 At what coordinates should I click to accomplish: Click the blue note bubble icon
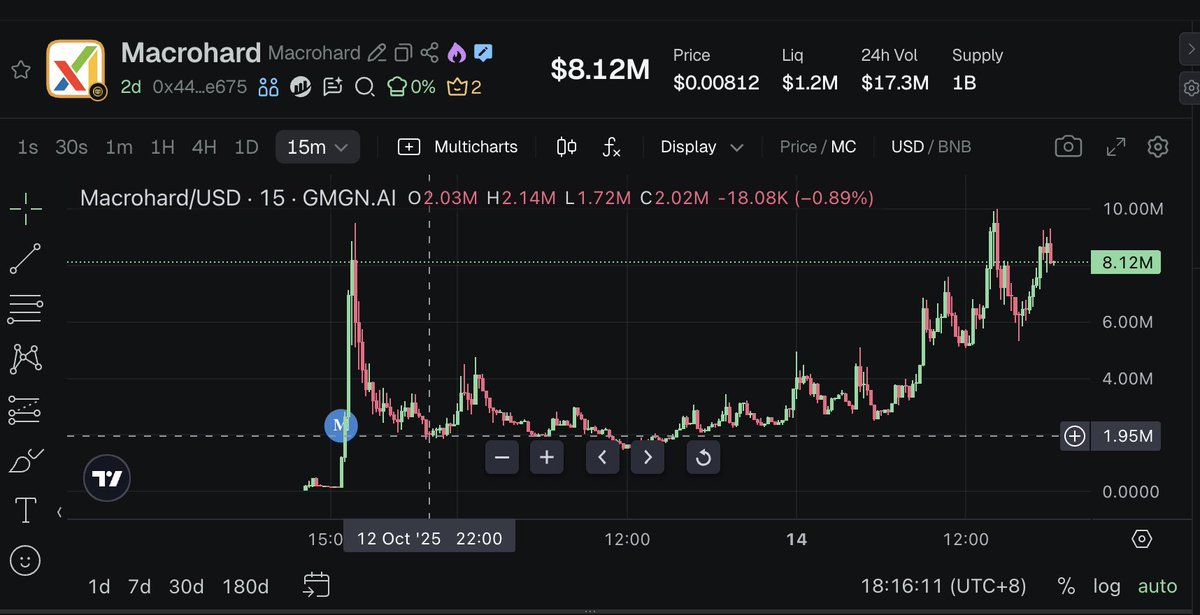tap(483, 53)
